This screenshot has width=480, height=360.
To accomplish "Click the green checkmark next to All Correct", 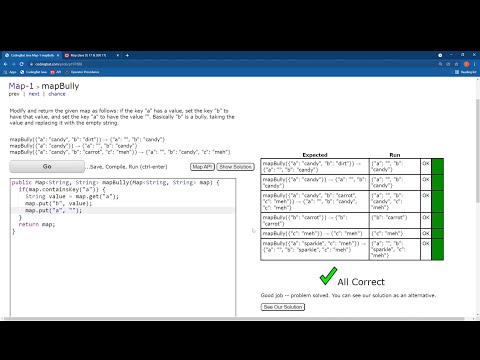I will tap(328, 276).
